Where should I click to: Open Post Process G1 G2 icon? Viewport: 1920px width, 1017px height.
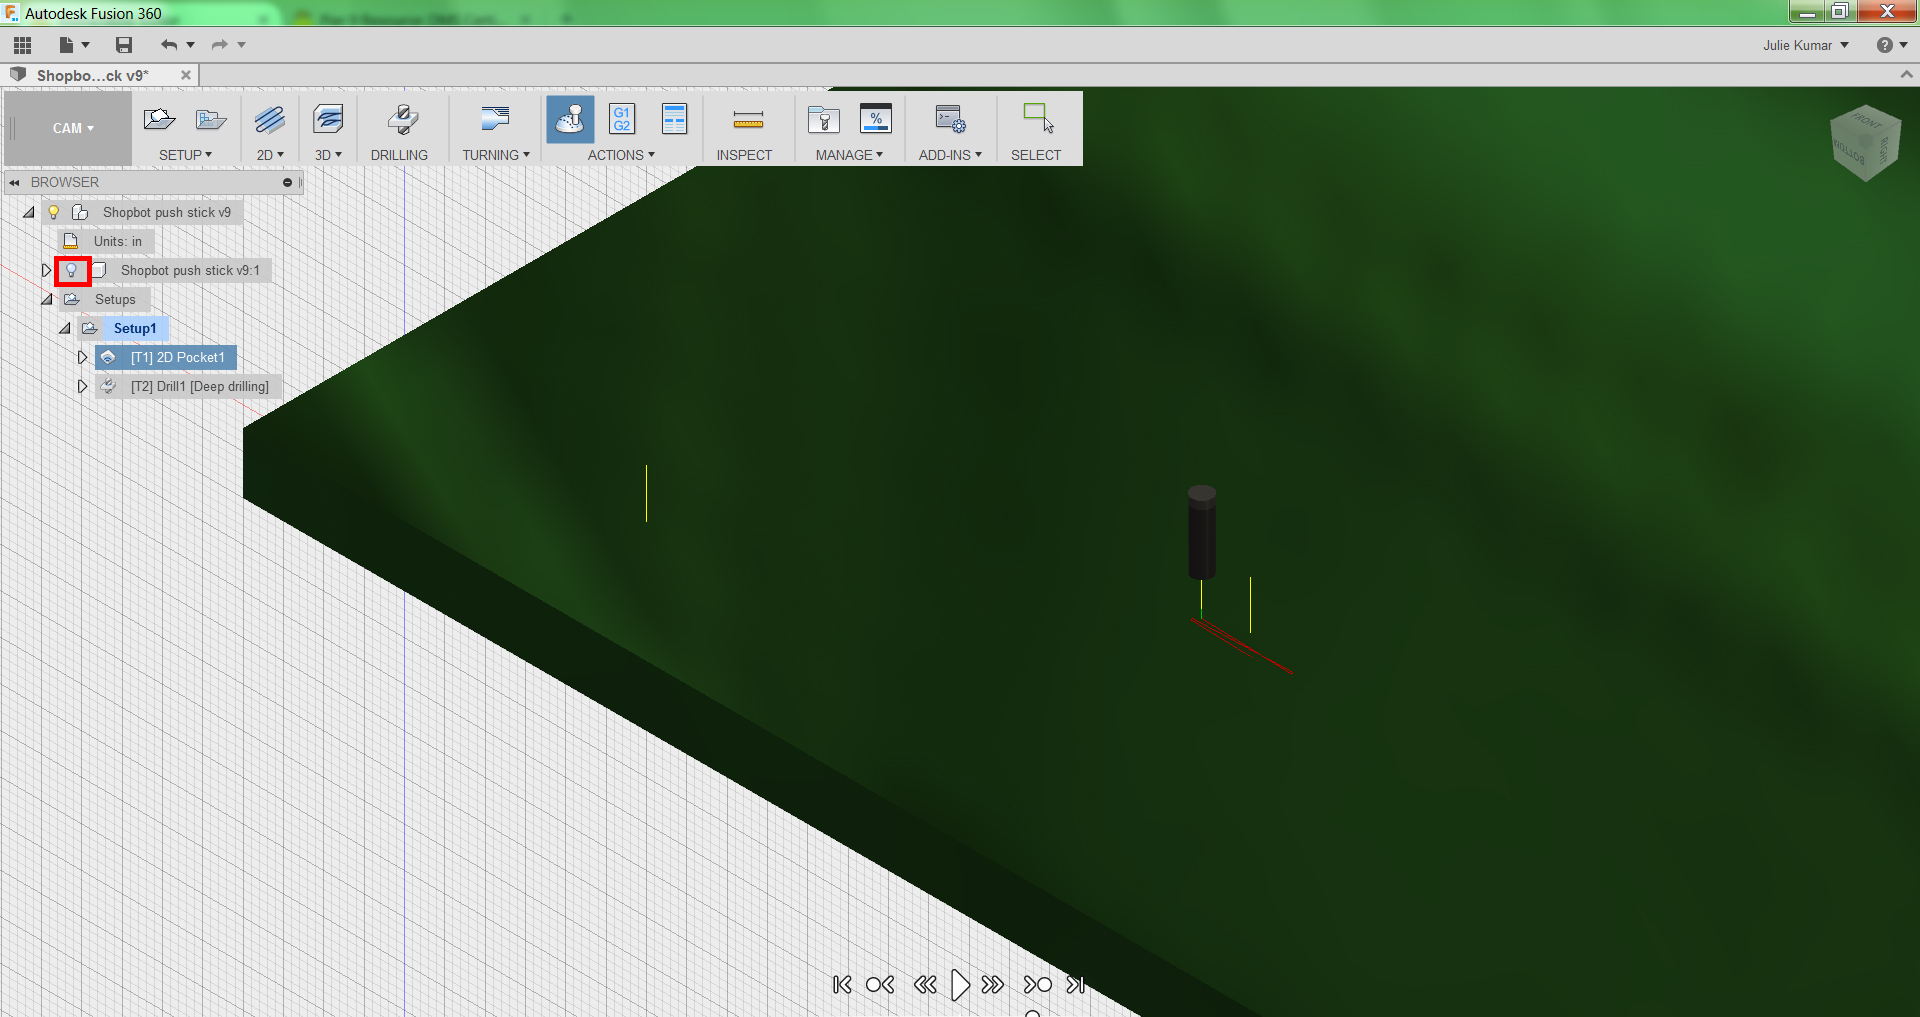[622, 119]
